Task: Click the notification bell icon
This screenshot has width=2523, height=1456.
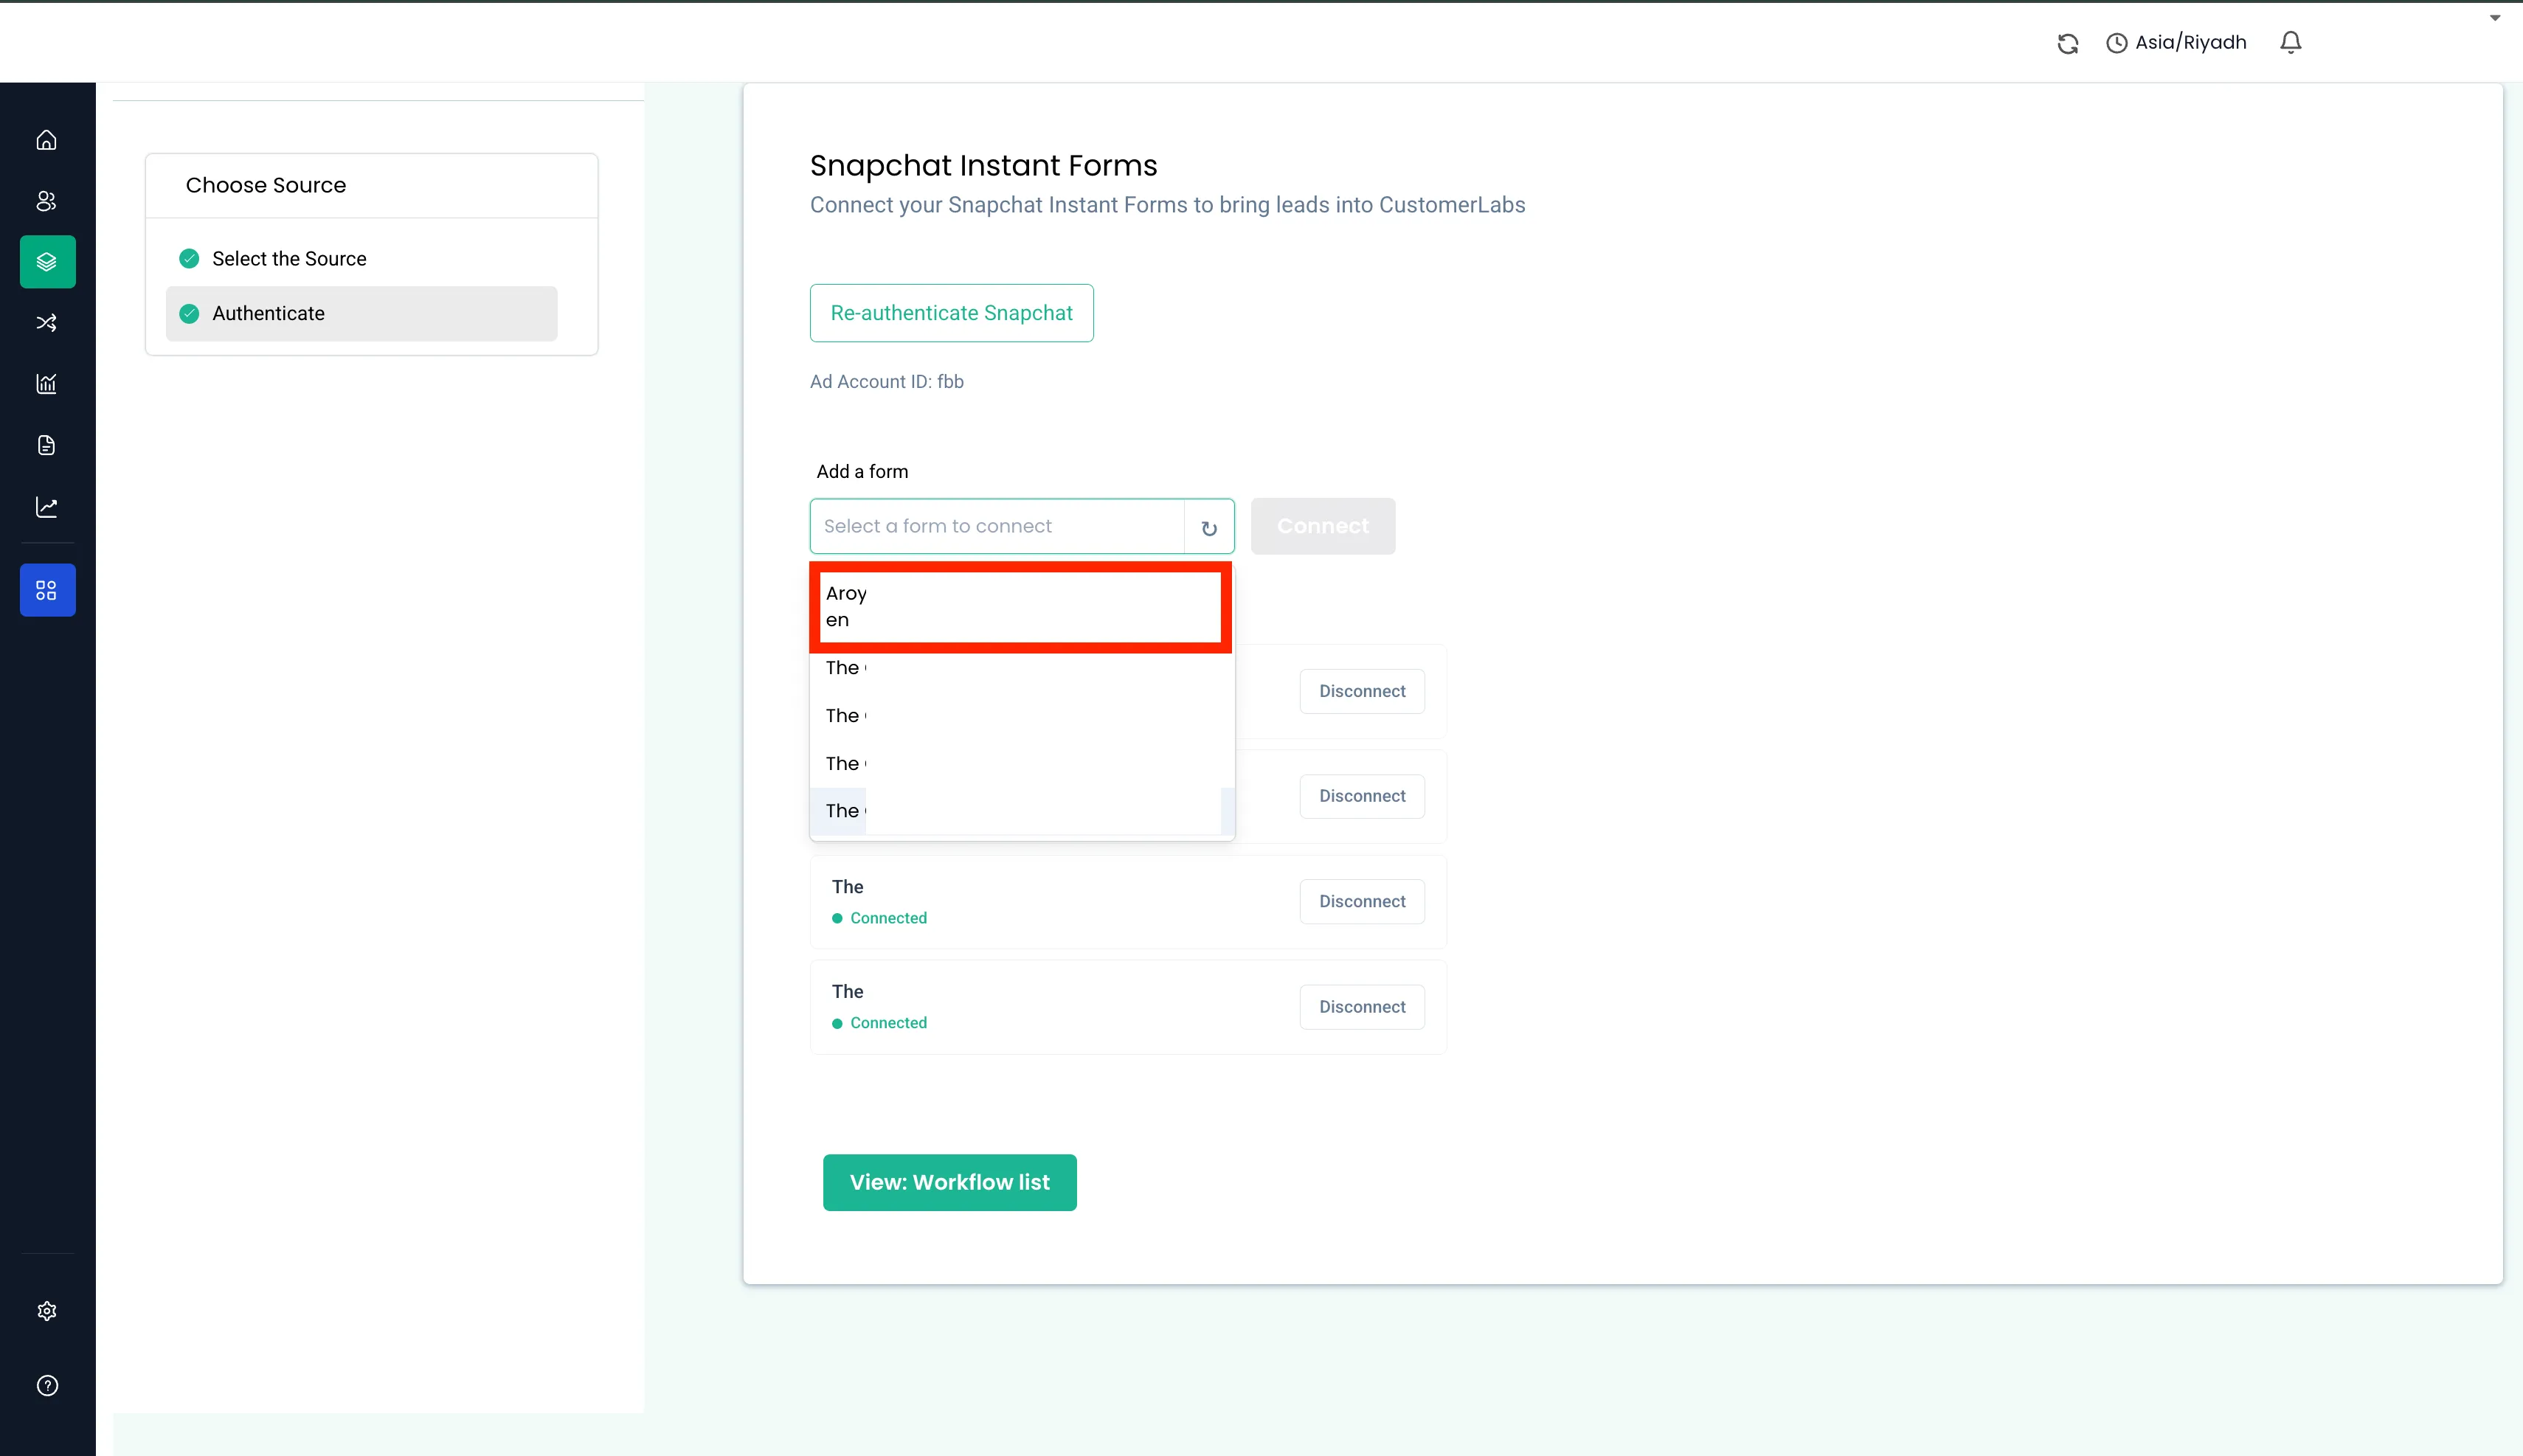Action: click(2291, 42)
